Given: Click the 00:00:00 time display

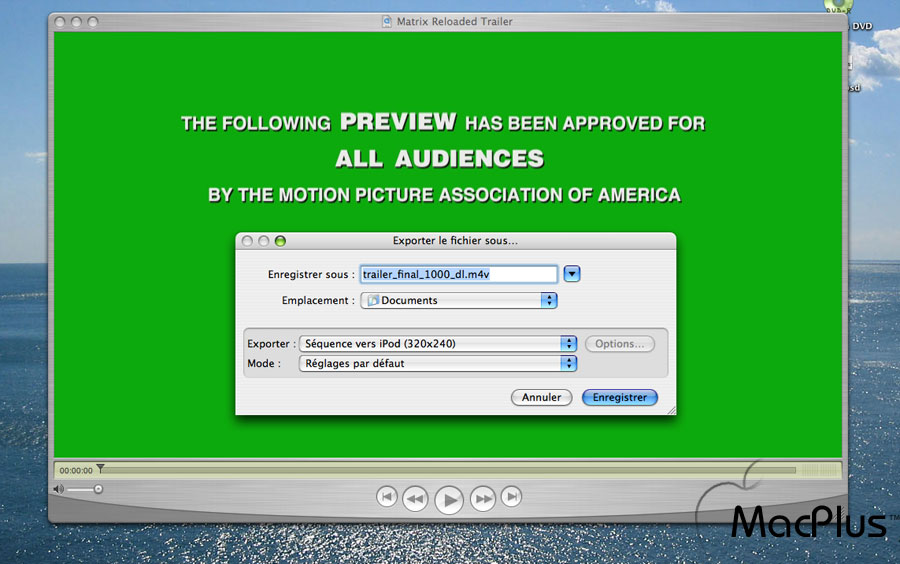Looking at the screenshot, I should pyautogui.click(x=76, y=470).
